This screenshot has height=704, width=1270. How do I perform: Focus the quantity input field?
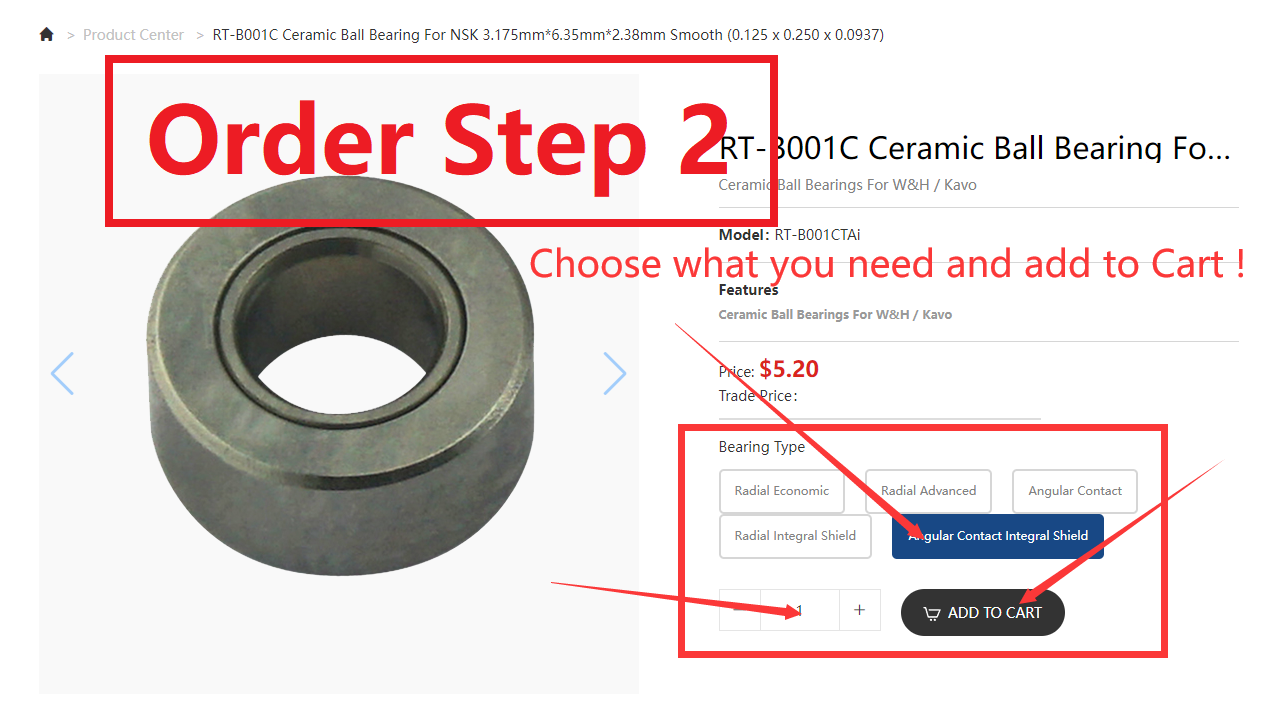800,610
